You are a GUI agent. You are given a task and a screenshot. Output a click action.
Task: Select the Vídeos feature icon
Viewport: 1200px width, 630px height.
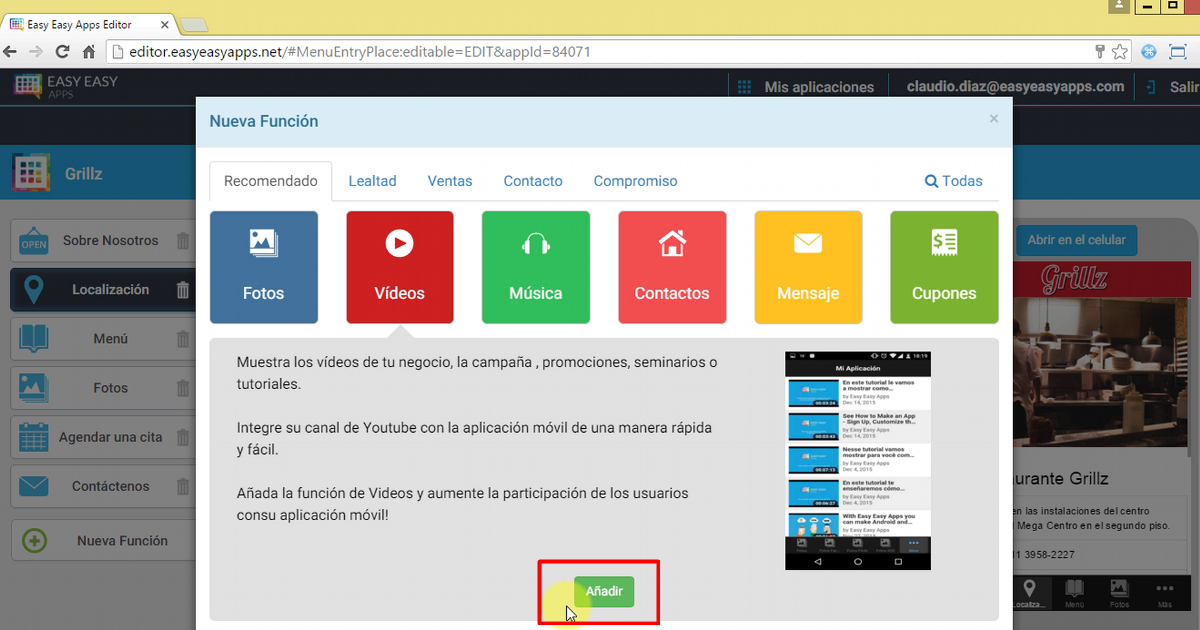399,267
